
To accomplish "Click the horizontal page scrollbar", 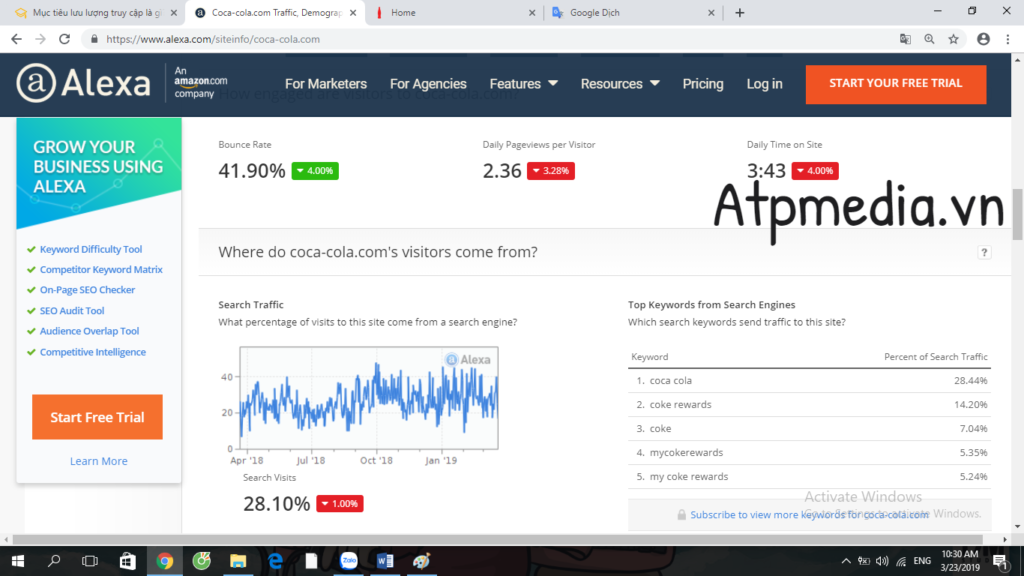I will (498, 539).
